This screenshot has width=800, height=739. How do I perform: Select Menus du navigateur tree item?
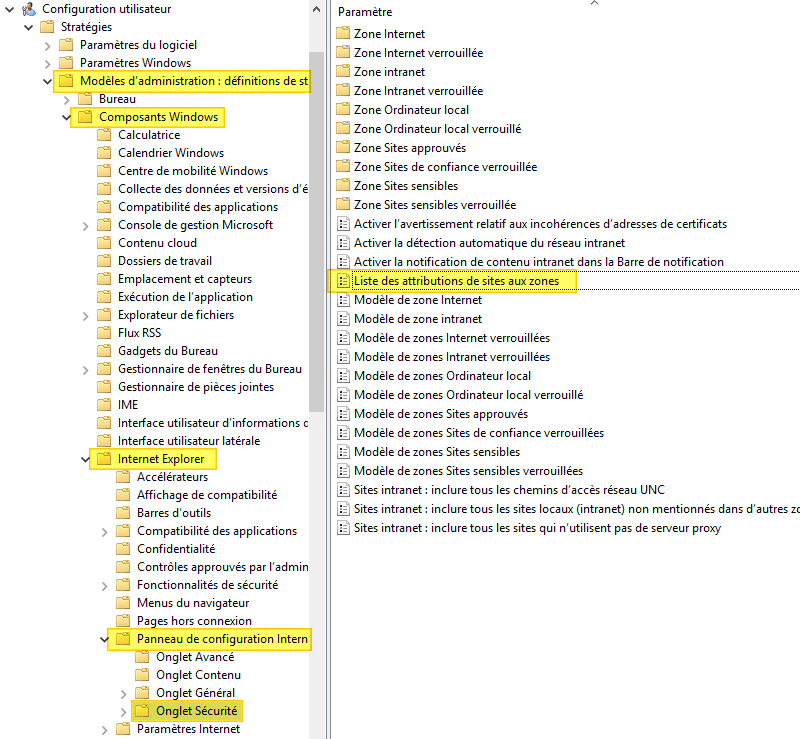pyautogui.click(x=193, y=603)
